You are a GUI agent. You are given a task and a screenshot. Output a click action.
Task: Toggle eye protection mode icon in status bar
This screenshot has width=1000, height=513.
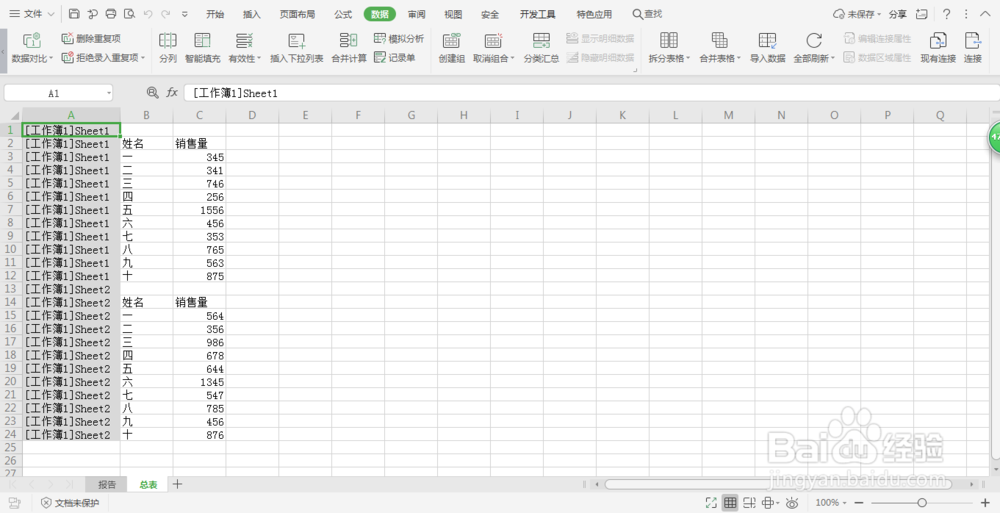[792, 503]
